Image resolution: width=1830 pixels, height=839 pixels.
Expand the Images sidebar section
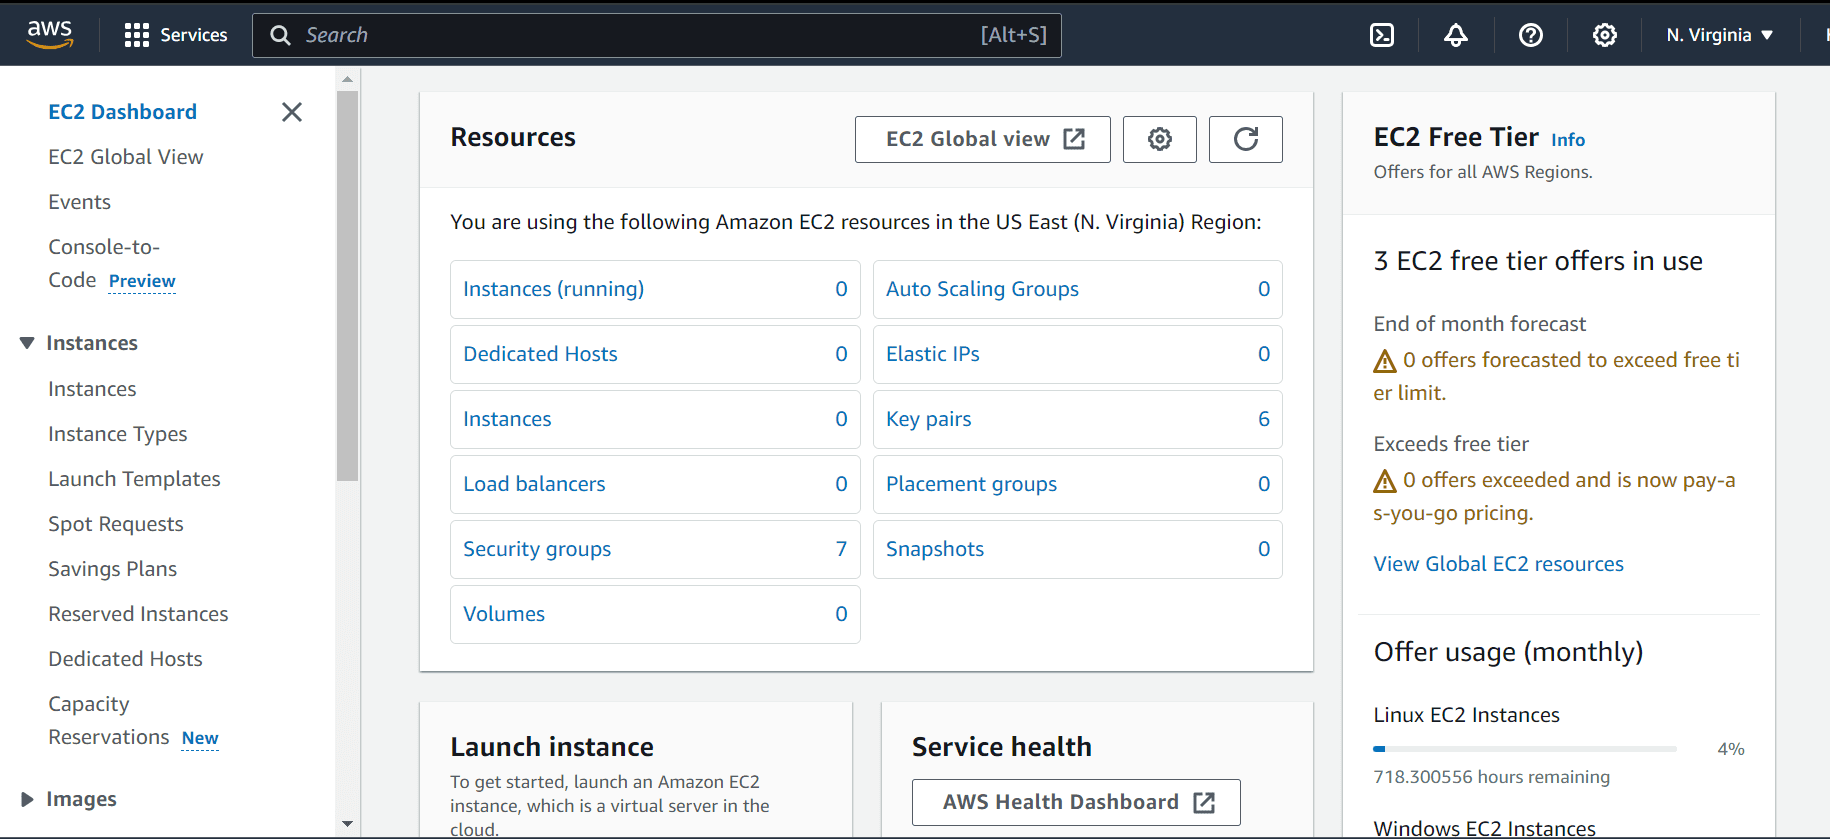click(27, 799)
